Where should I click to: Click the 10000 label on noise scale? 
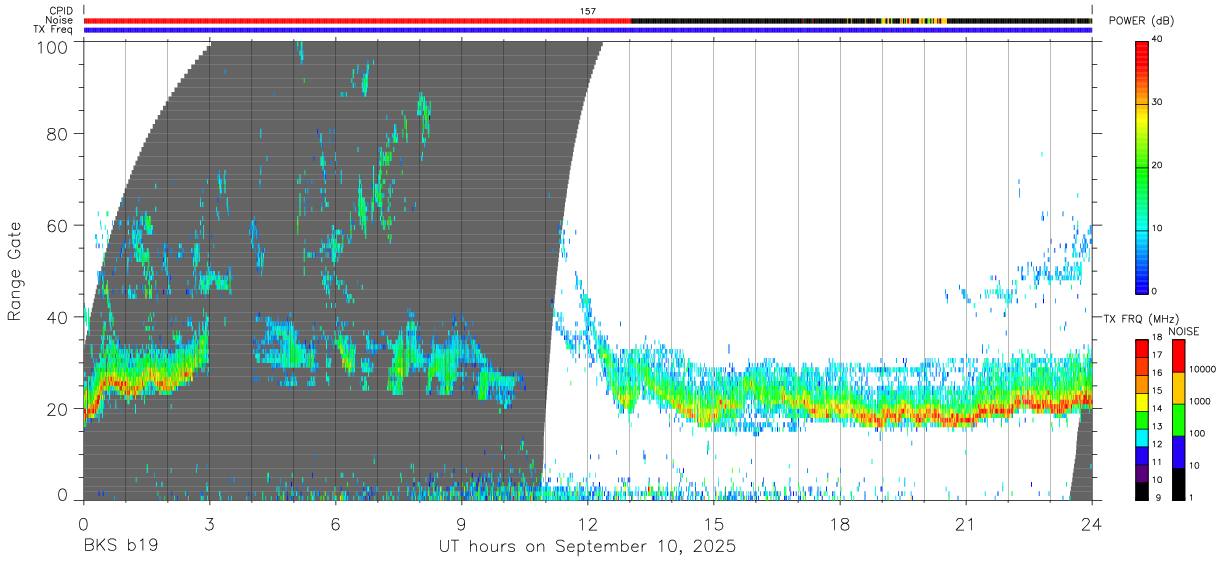[x=1204, y=369]
